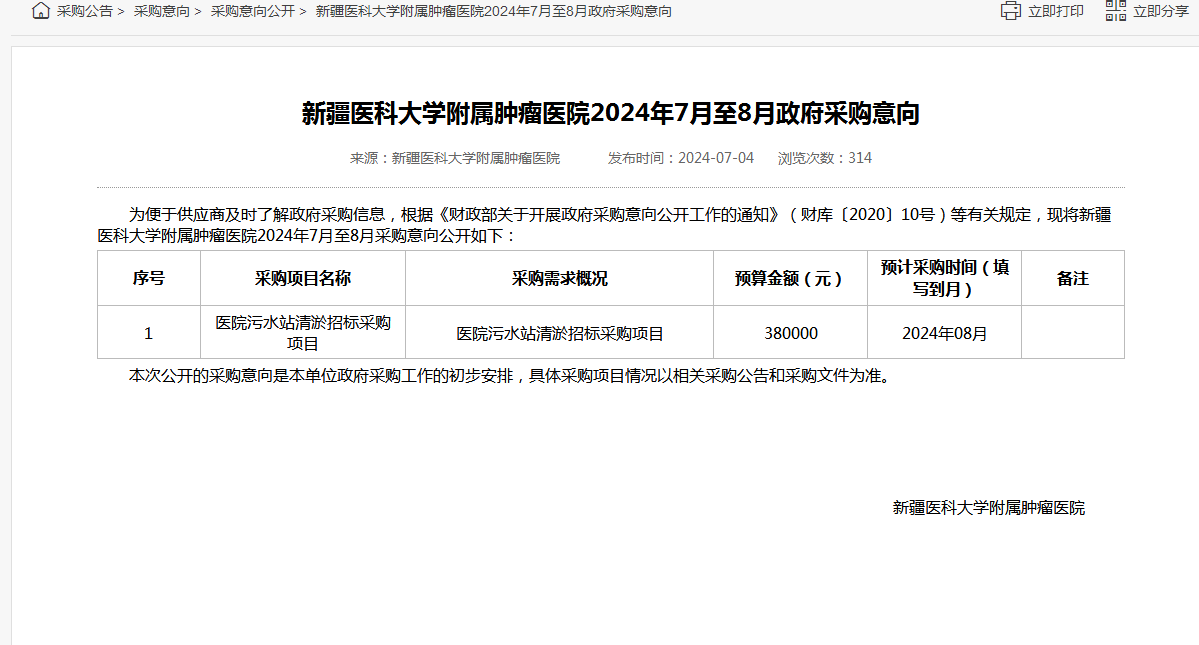
Task: Open 采购意向 breadcrumb link
Action: (161, 11)
